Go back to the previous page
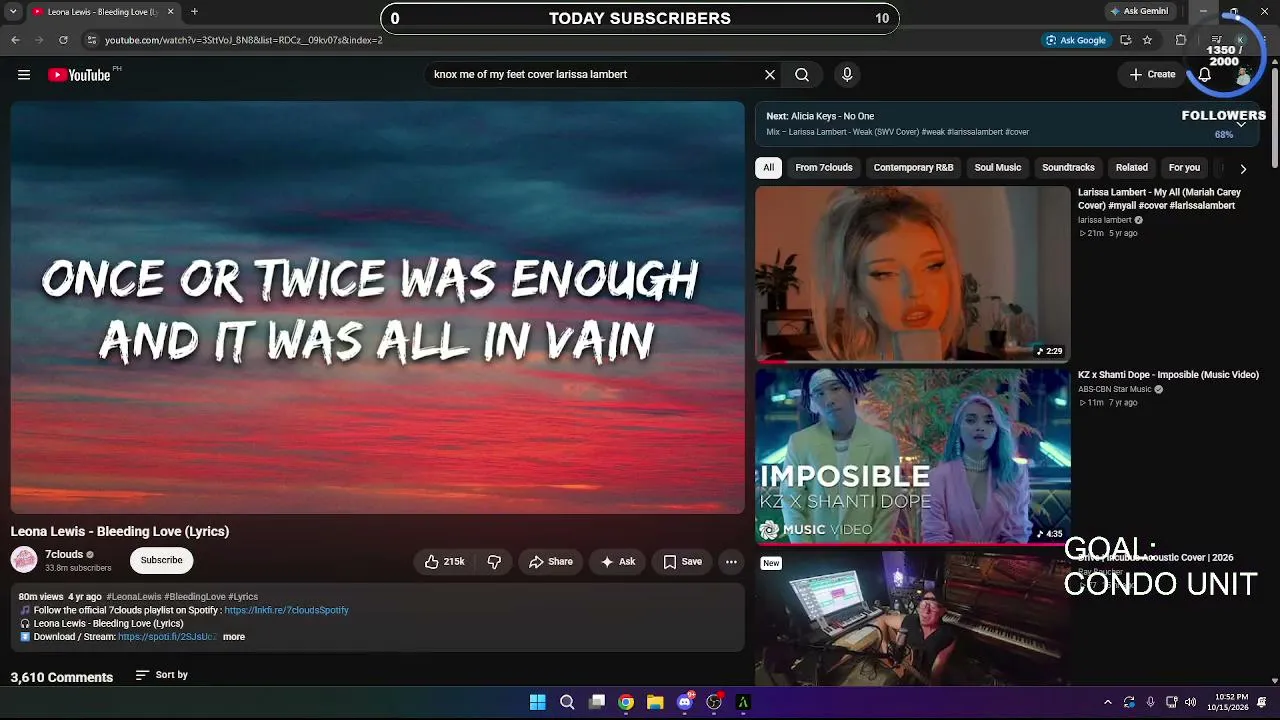 click(x=15, y=40)
